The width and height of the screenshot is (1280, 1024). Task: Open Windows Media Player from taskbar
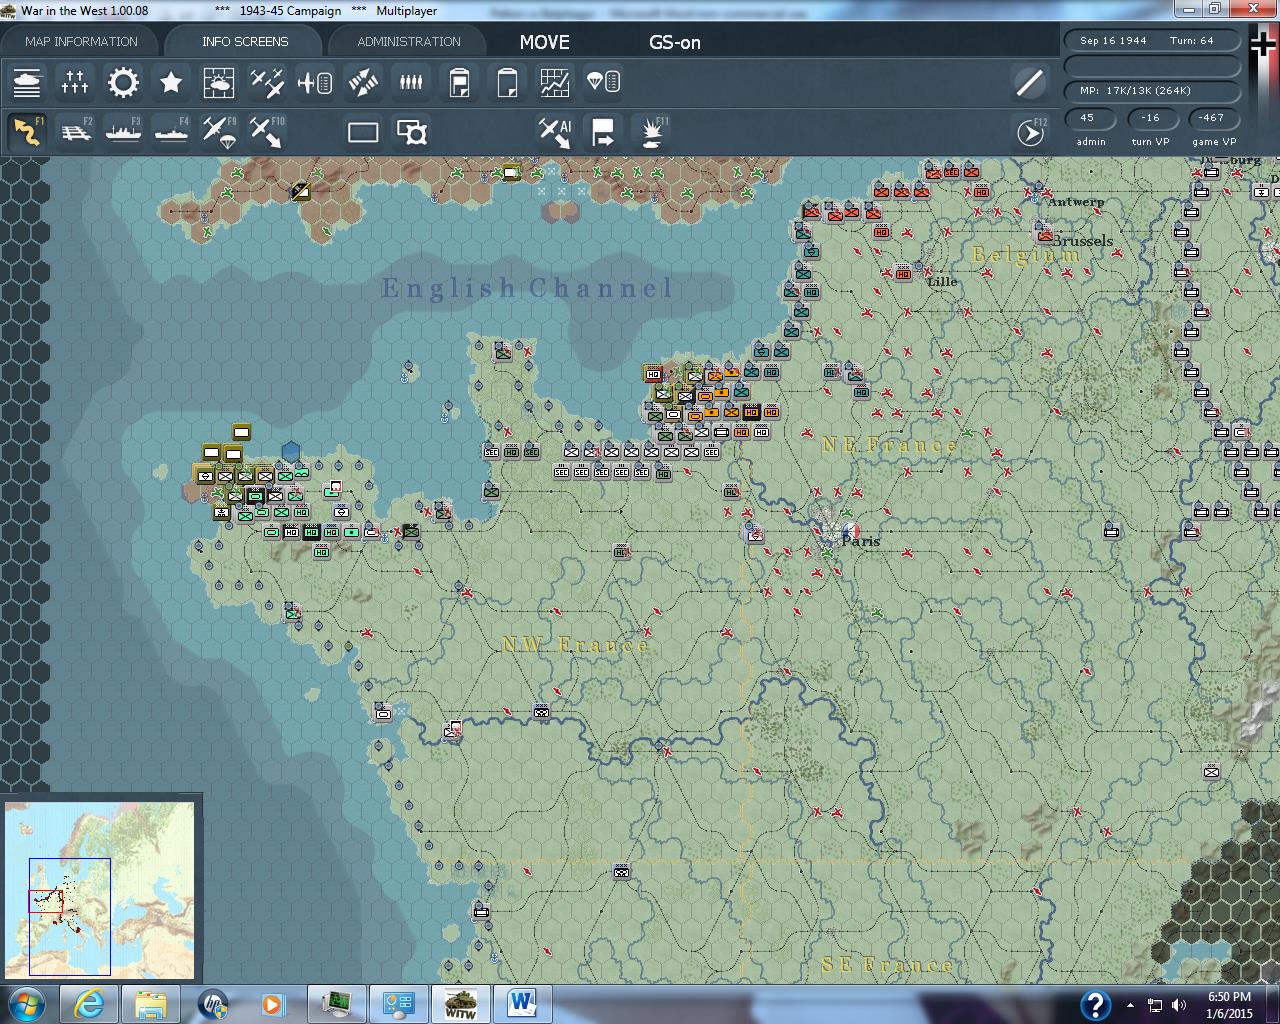272,1003
